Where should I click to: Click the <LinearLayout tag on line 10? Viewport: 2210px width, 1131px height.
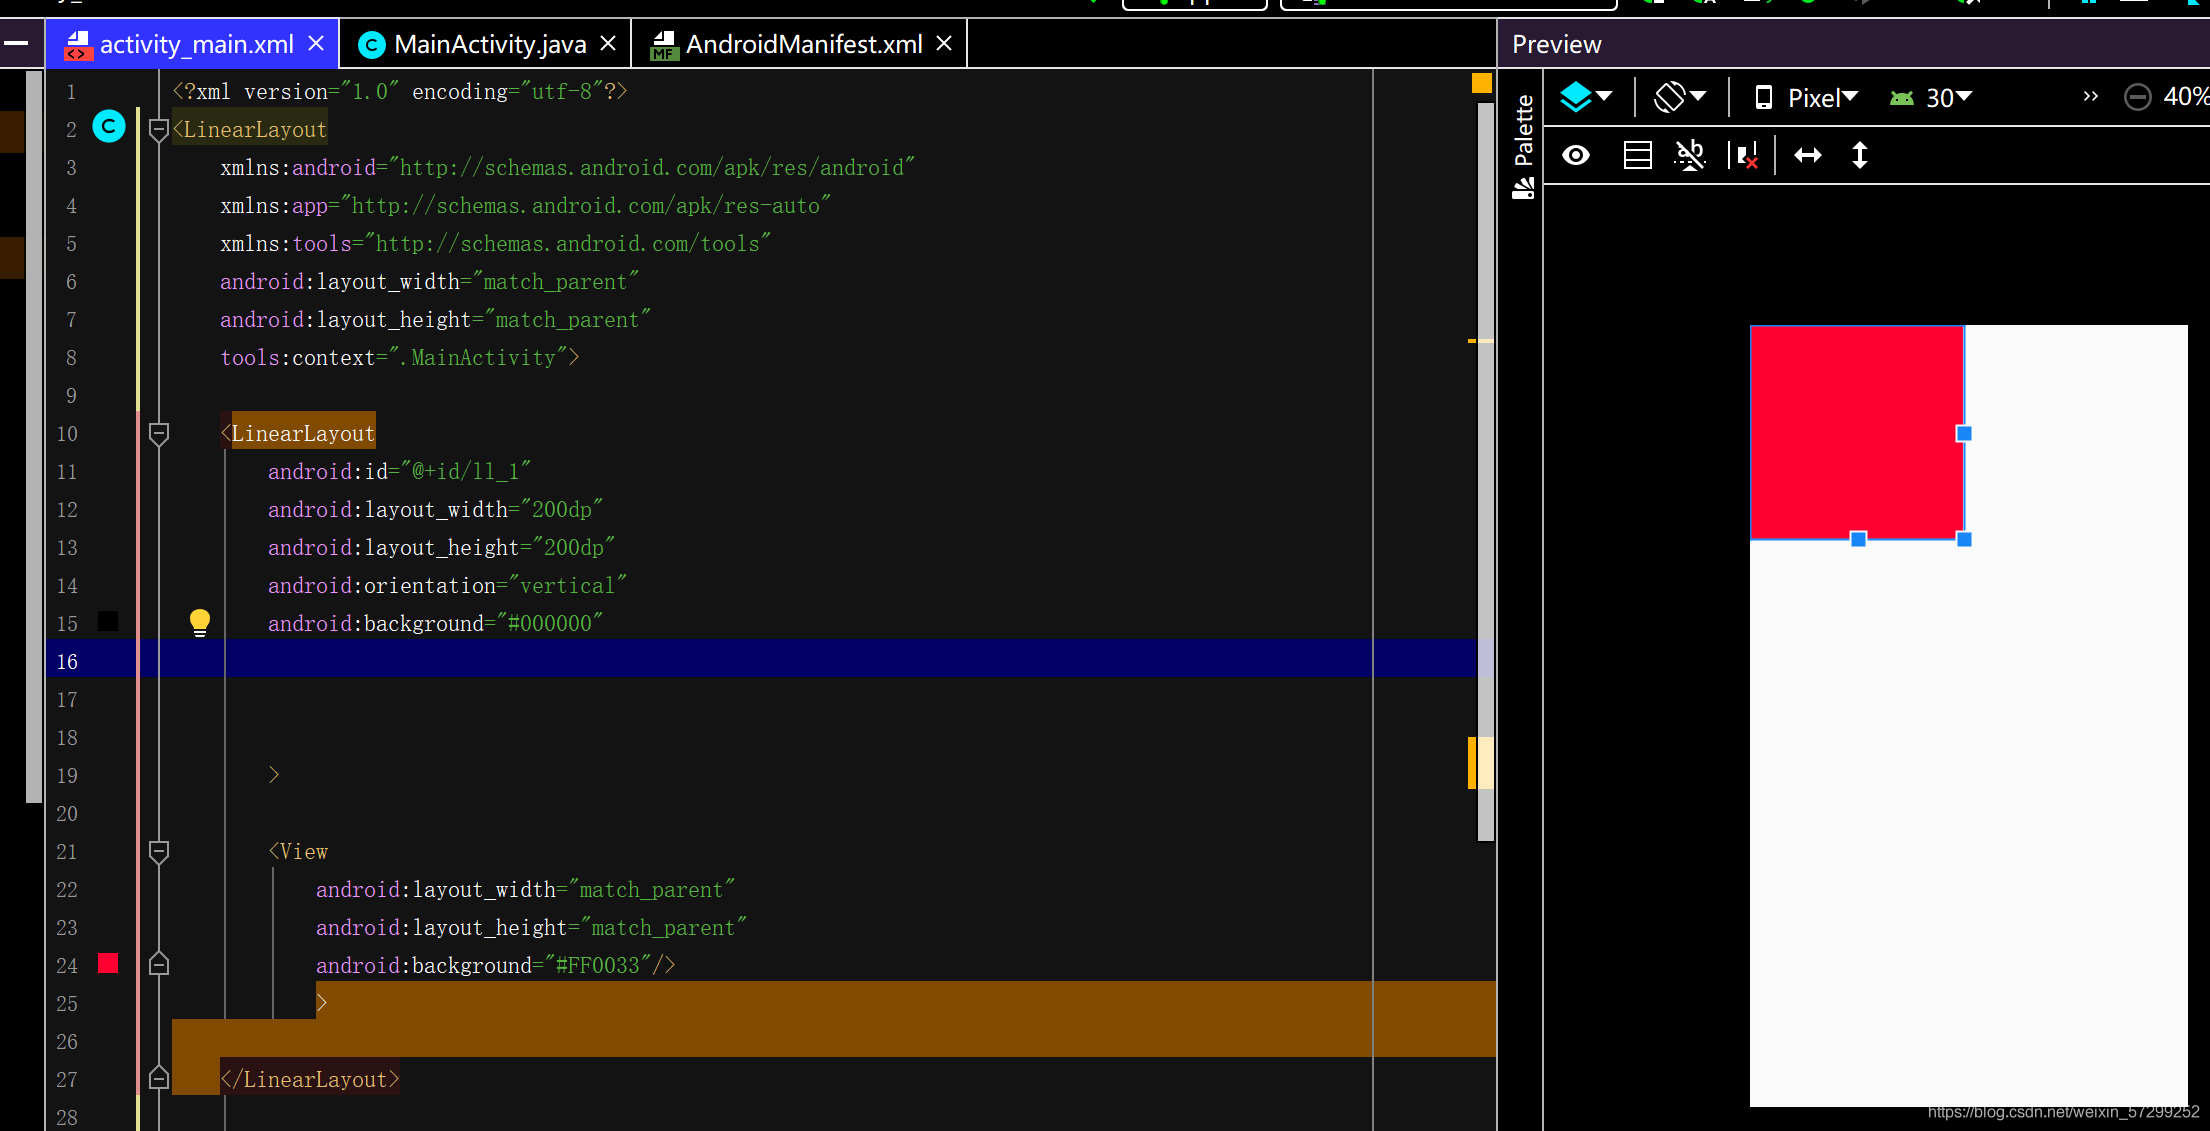pyautogui.click(x=298, y=433)
